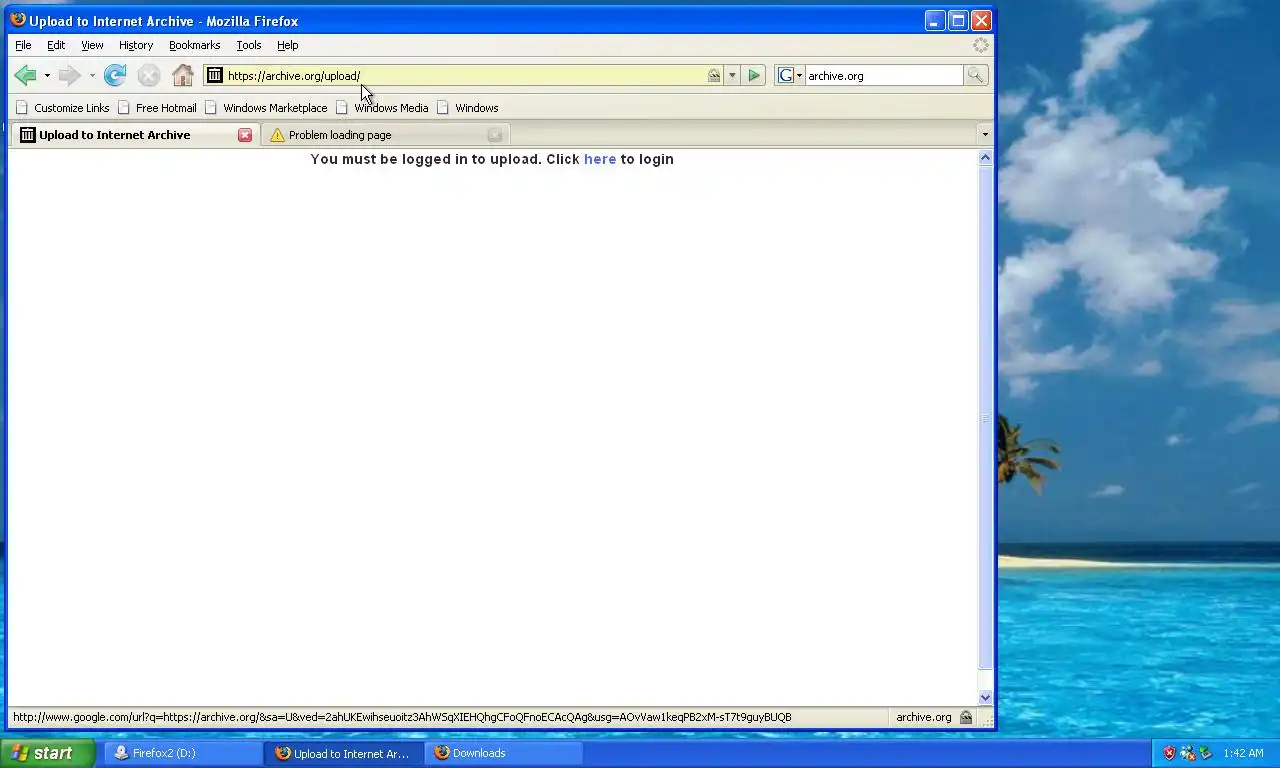Go back with the green Back arrow

[25, 75]
